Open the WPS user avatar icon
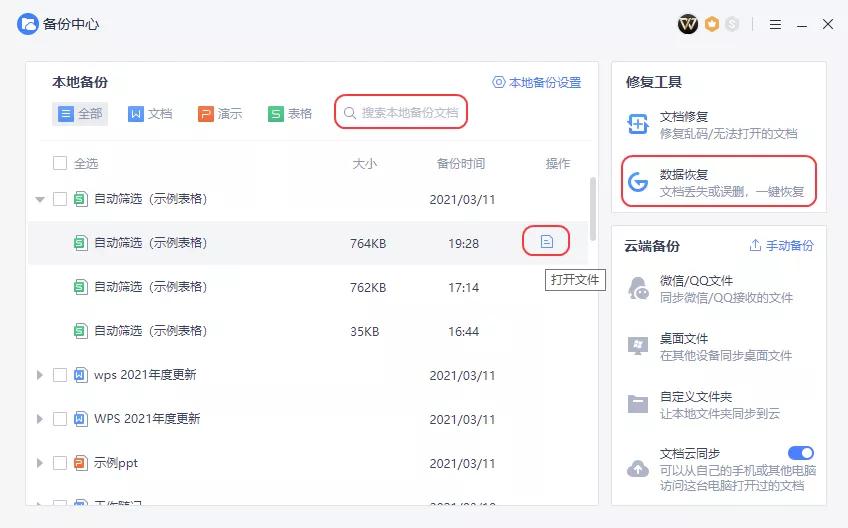 688,24
